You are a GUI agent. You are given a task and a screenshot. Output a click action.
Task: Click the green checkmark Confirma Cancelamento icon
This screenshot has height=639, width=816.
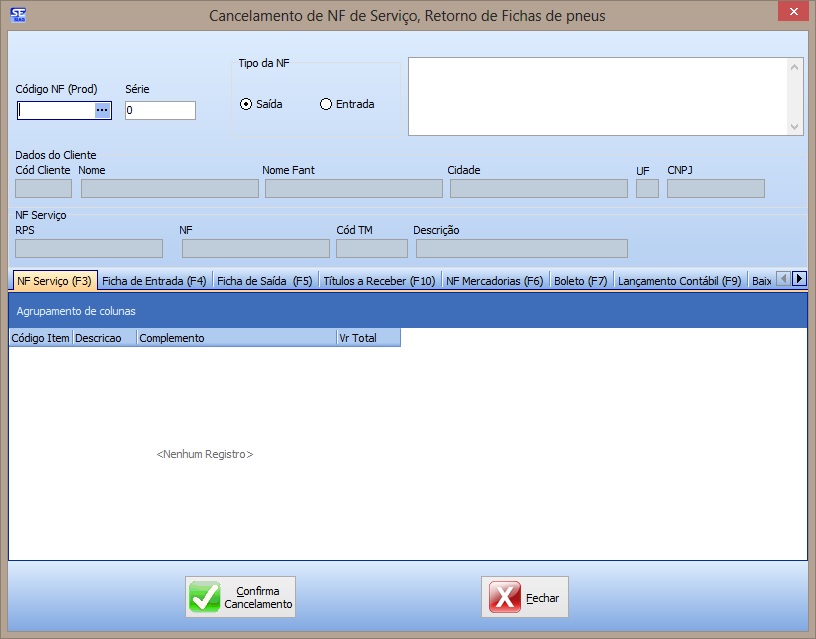205,598
